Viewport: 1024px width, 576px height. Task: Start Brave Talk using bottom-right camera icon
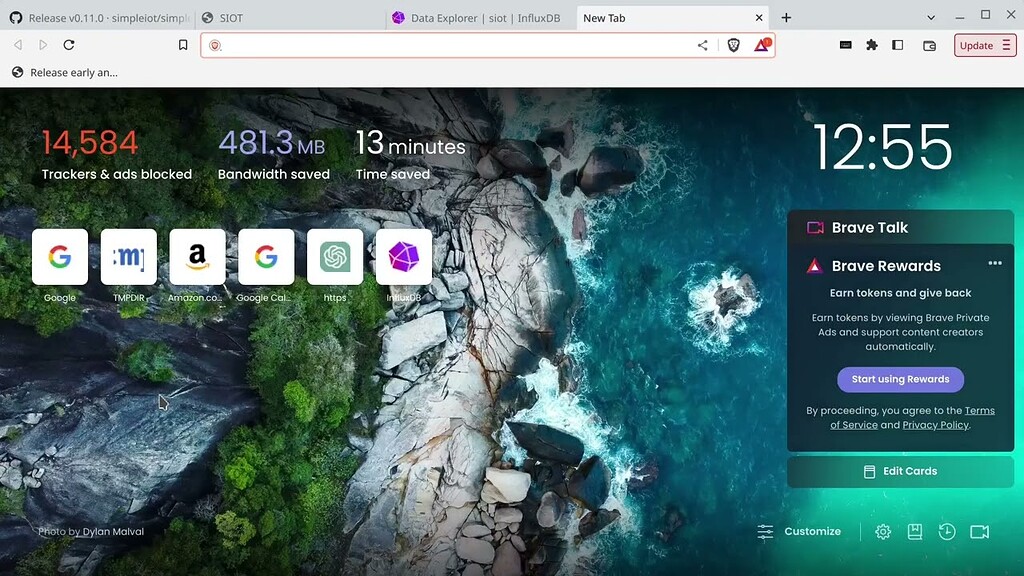[x=979, y=532]
